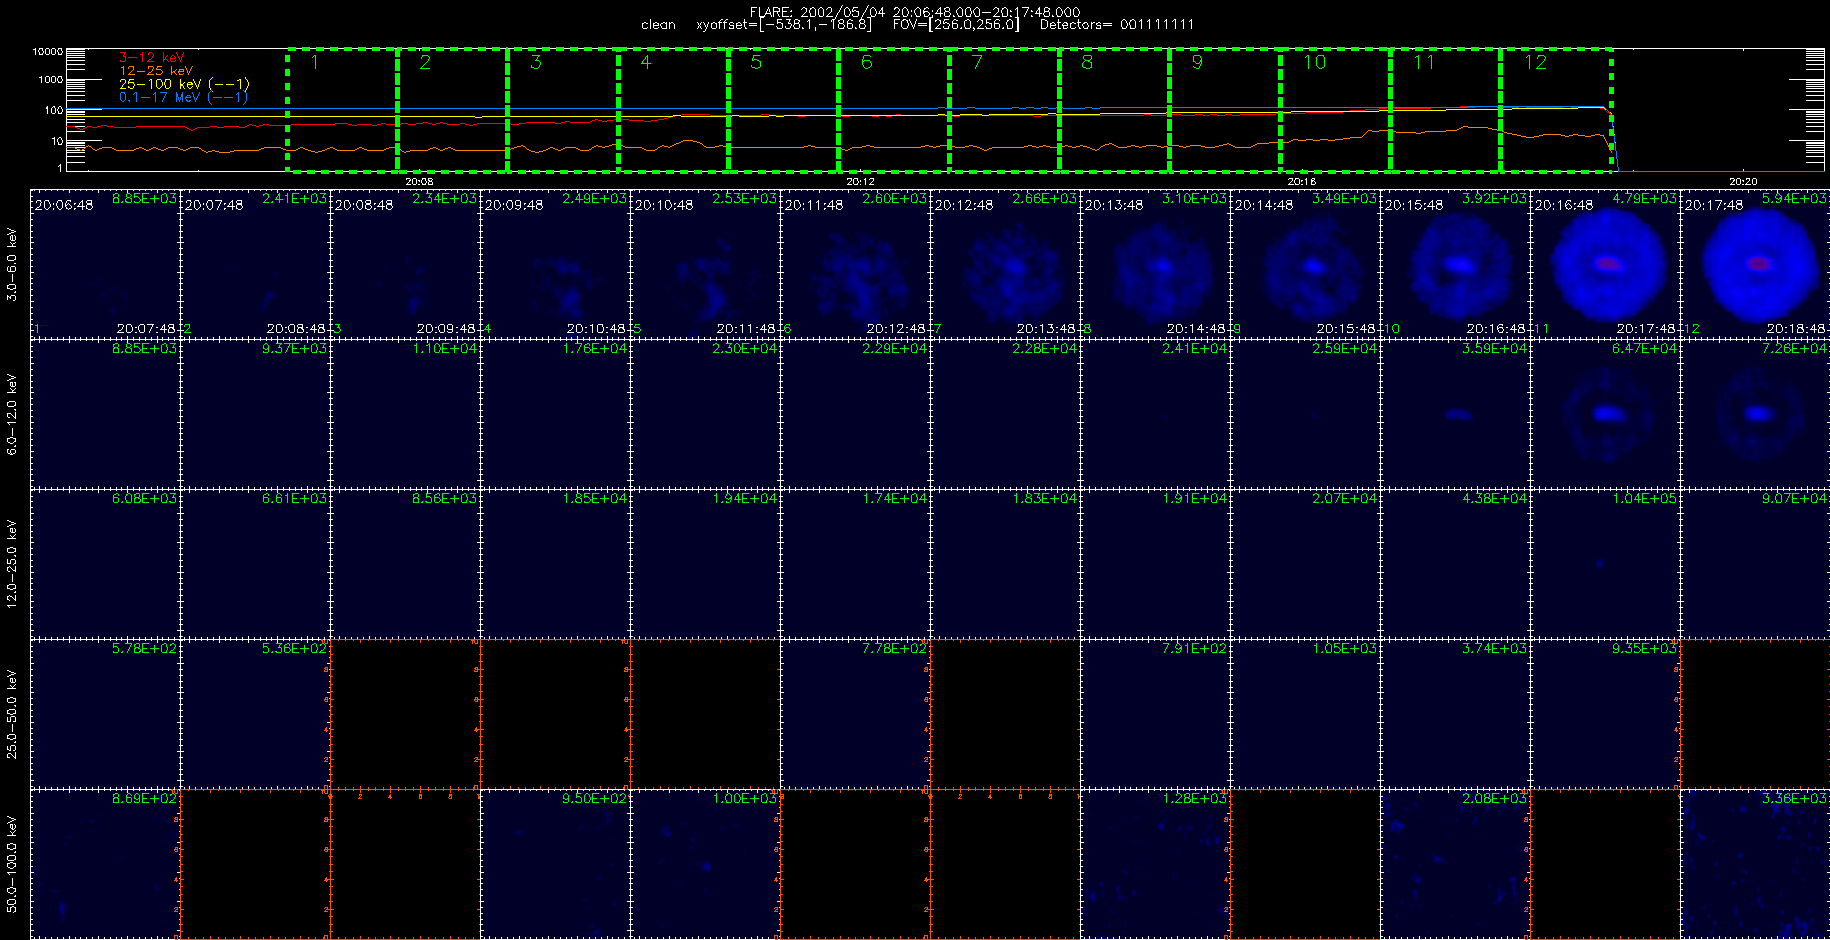Open the image panel with peak 2.34E+03
This screenshot has height=940, width=1830.
pyautogui.click(x=406, y=264)
